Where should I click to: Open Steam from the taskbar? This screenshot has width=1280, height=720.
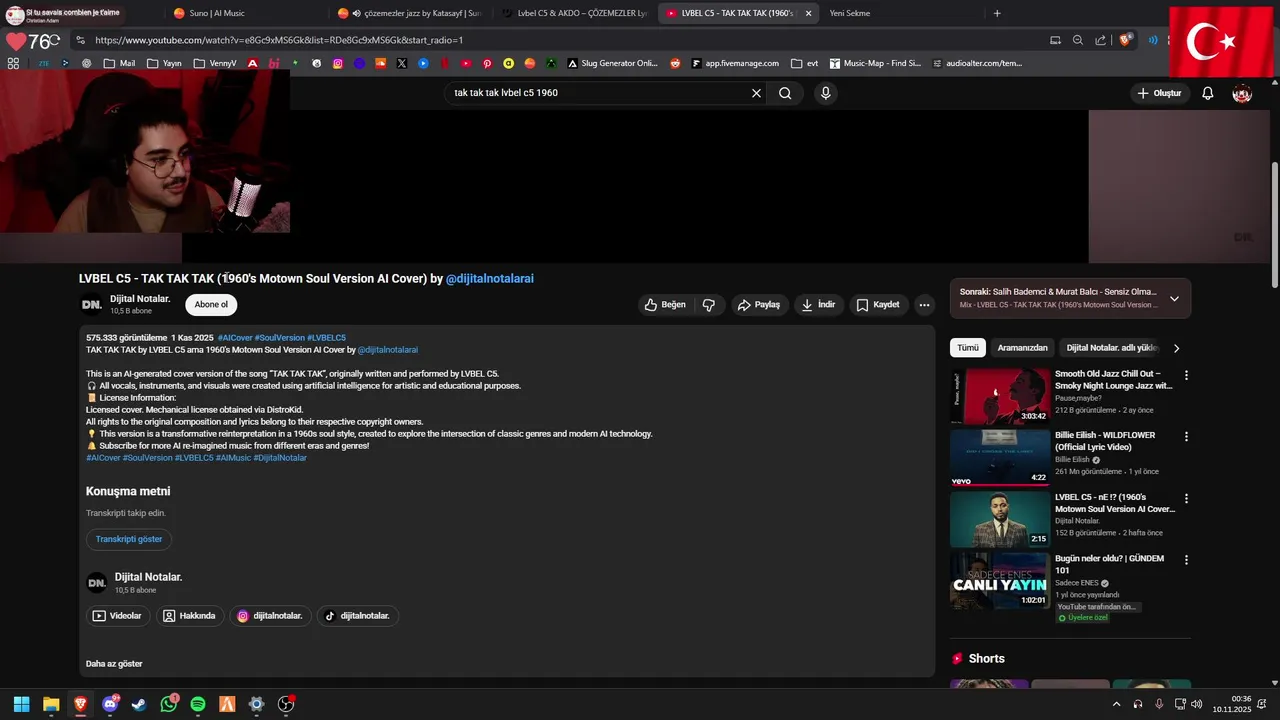(139, 704)
